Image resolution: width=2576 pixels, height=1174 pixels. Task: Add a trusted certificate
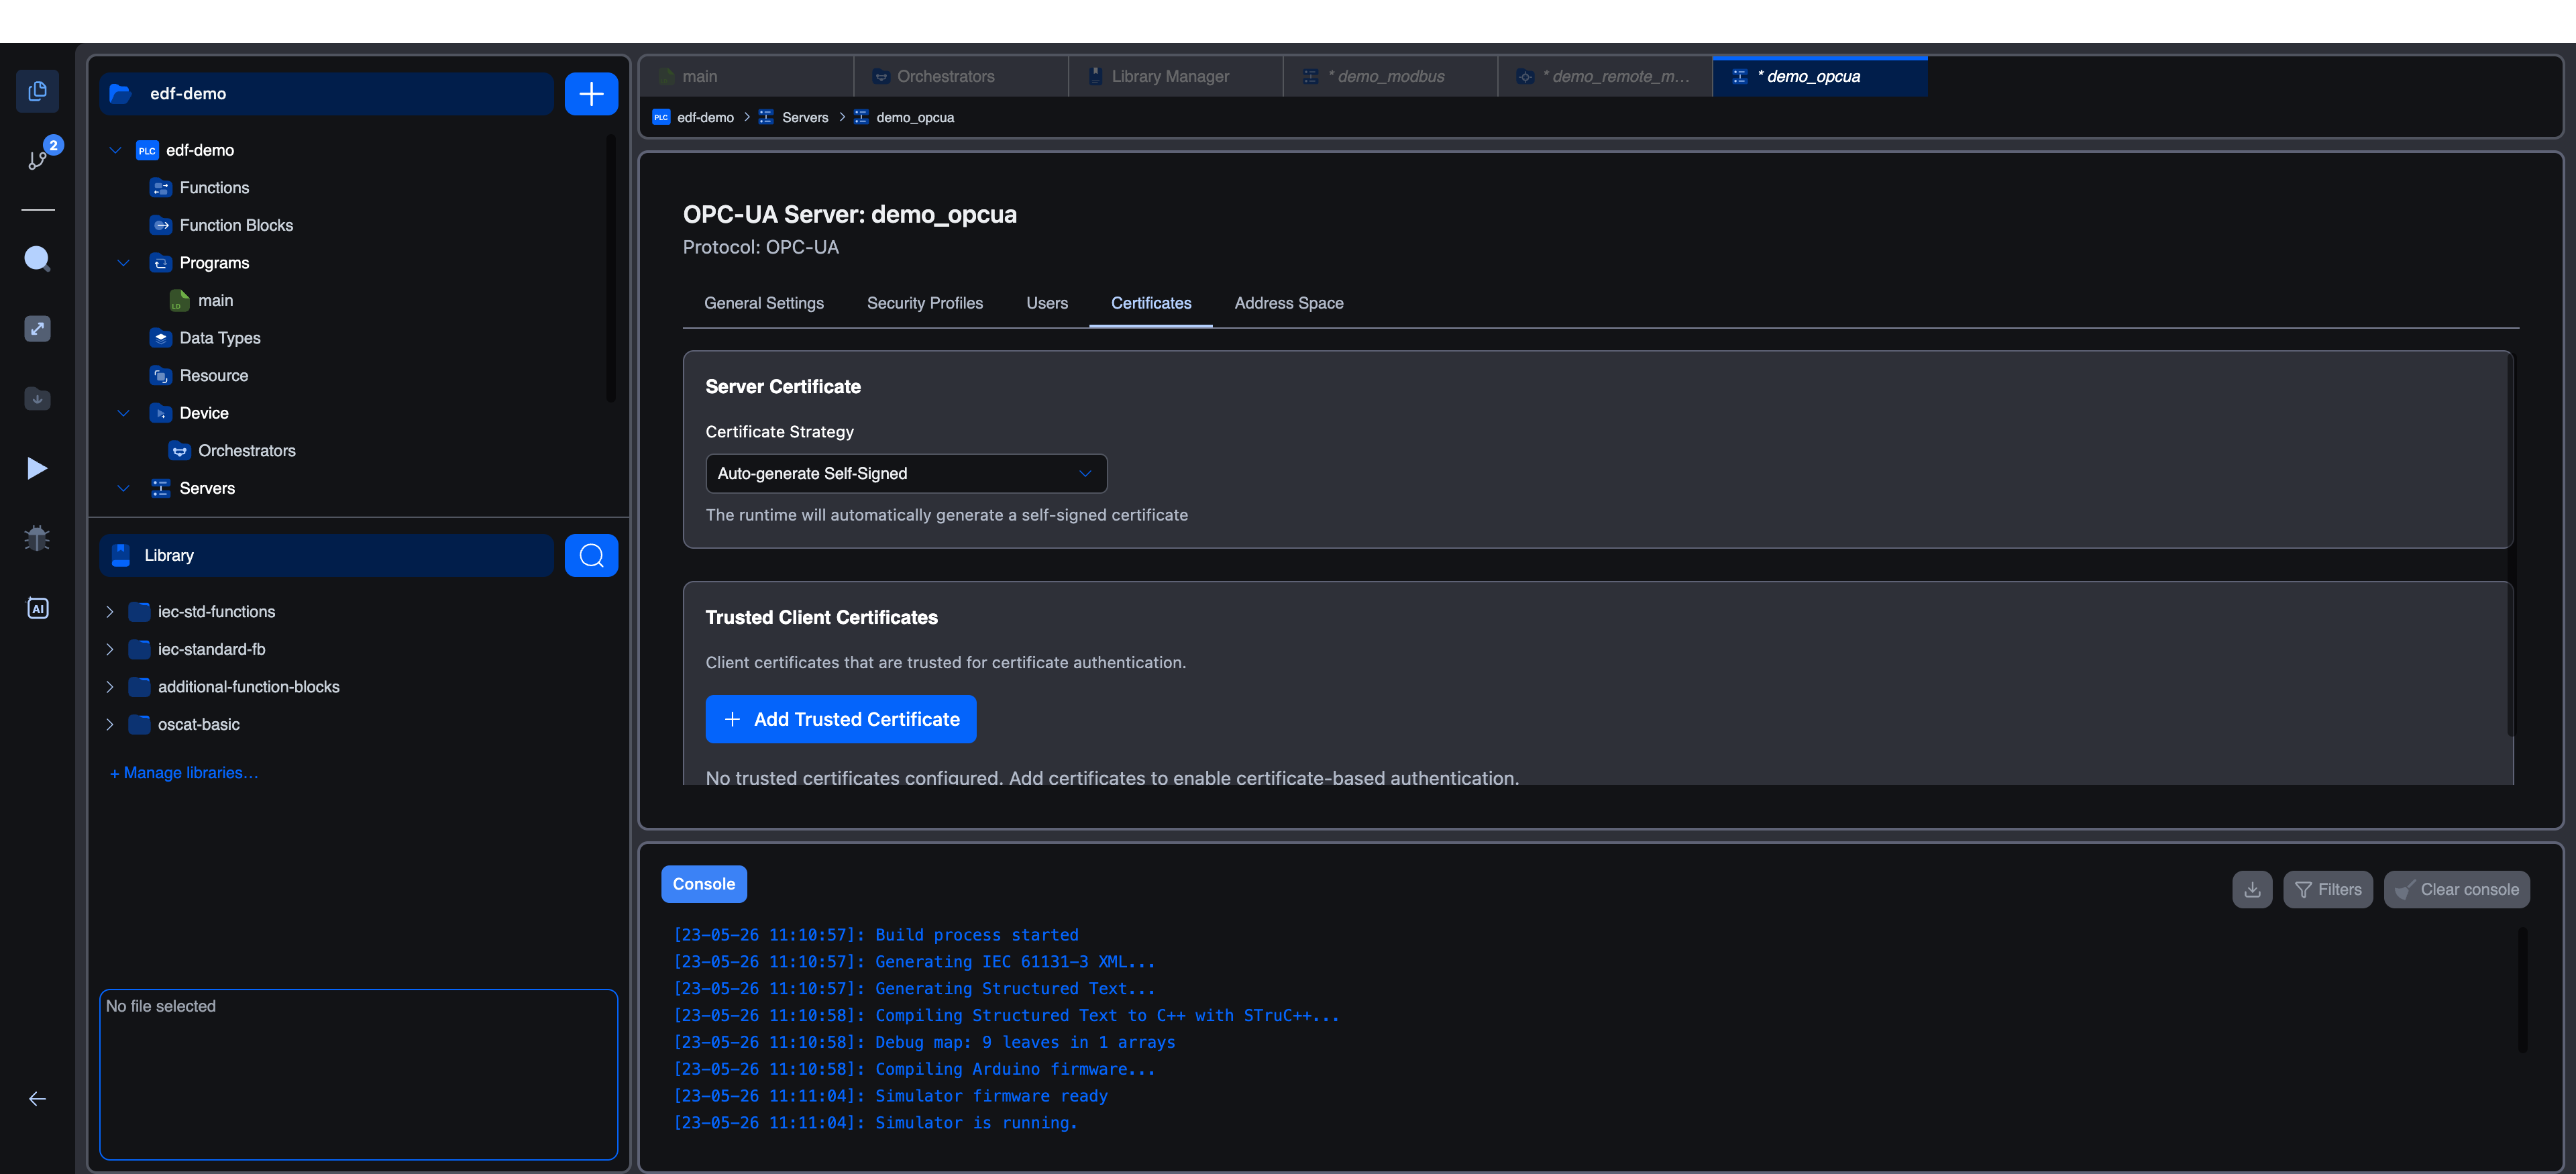coord(840,719)
